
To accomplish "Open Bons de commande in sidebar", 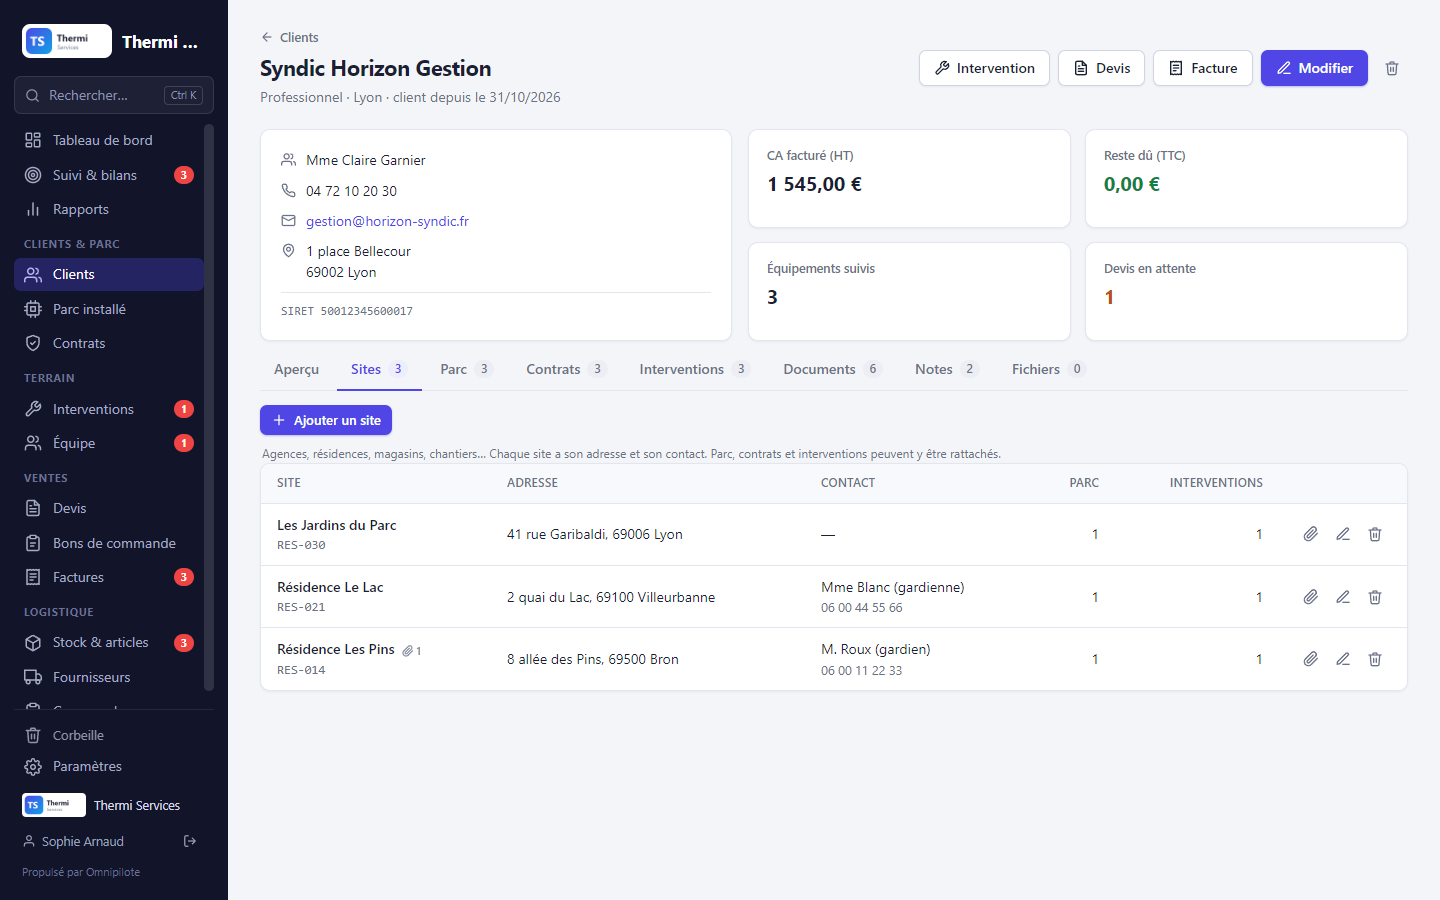I will click(x=109, y=543).
